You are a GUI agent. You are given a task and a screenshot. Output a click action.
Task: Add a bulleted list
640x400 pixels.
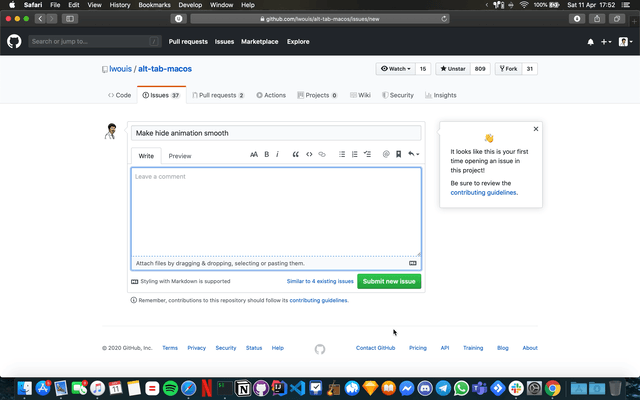(x=342, y=154)
